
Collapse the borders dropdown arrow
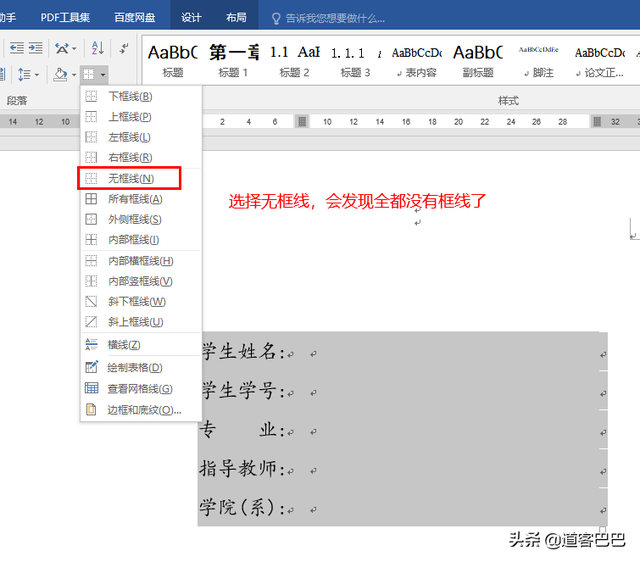tap(103, 75)
